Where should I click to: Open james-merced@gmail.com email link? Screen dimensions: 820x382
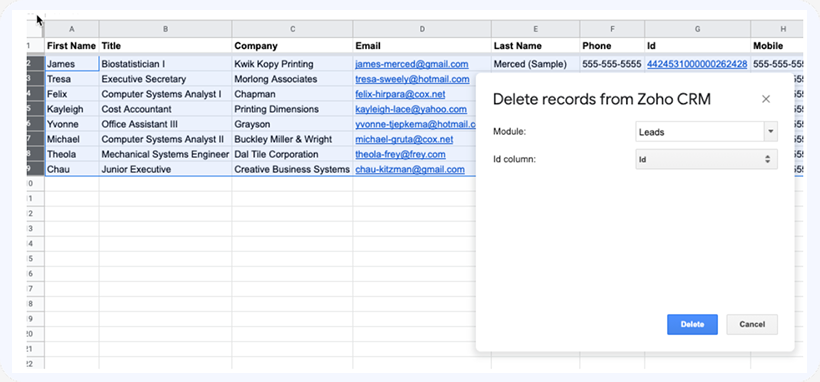click(412, 64)
